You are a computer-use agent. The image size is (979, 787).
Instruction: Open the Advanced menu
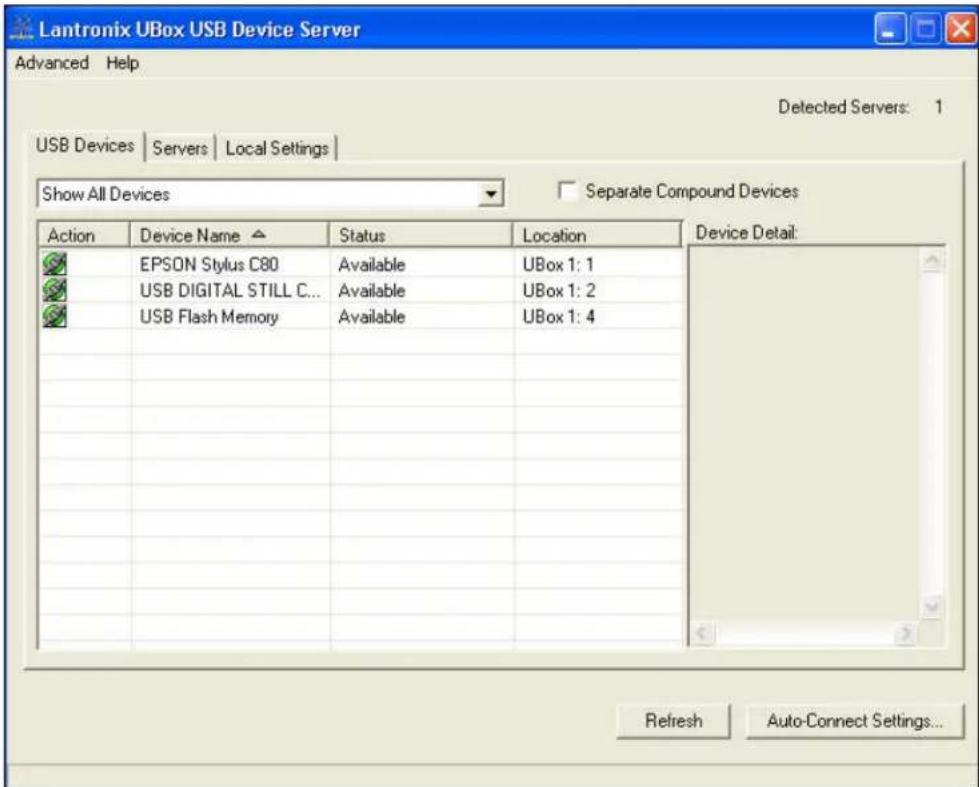coord(52,63)
